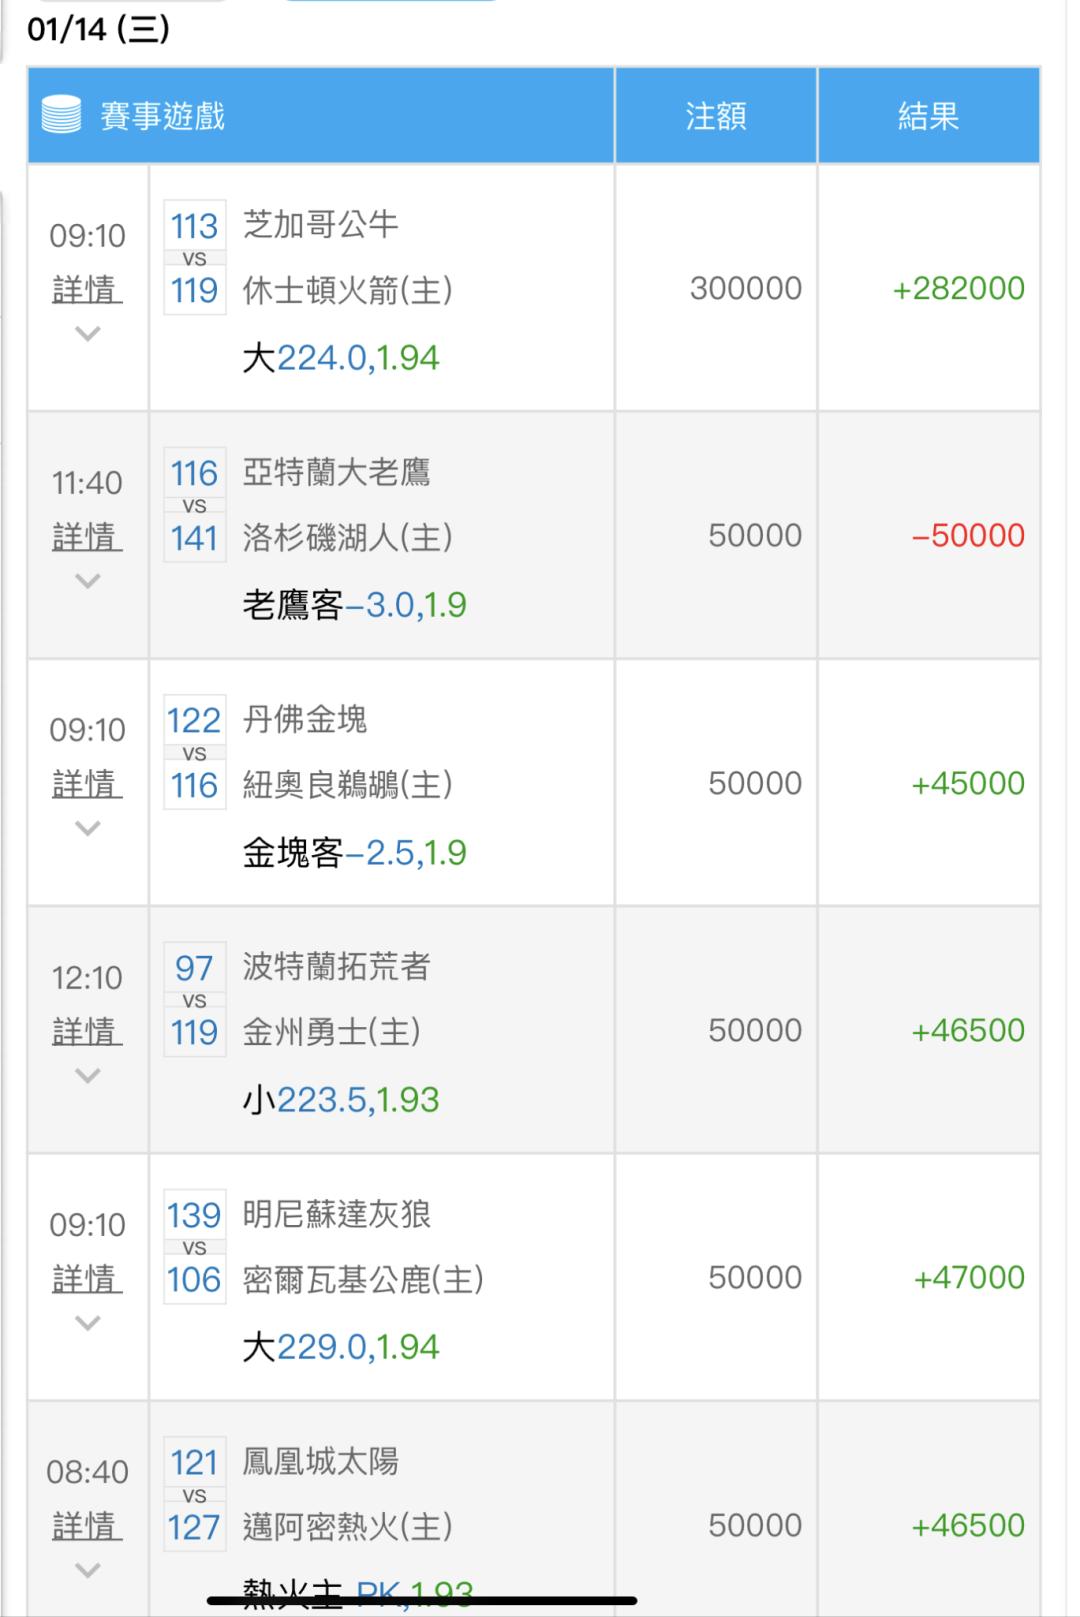1080x1617 pixels.
Task: Click the 結果 column header
Action: click(x=928, y=116)
